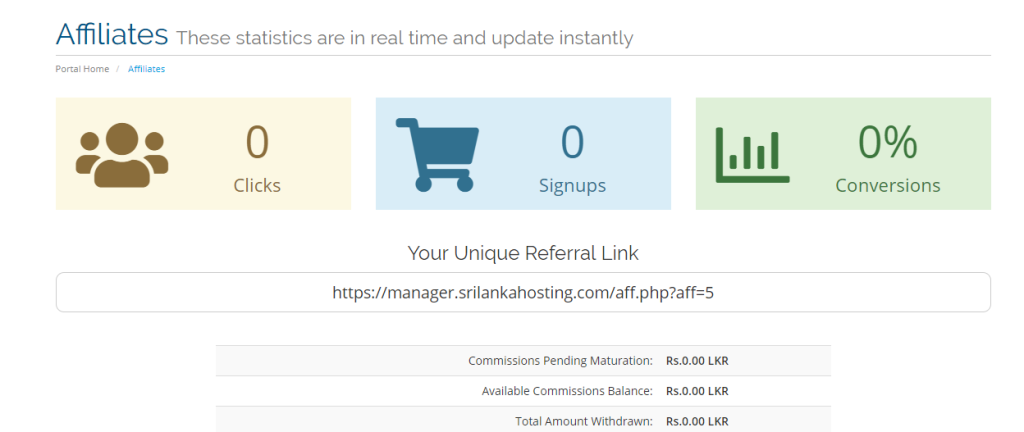Image resolution: width=1024 pixels, height=432 pixels.
Task: Open the Portal Home breadcrumb link
Action: click(82, 69)
